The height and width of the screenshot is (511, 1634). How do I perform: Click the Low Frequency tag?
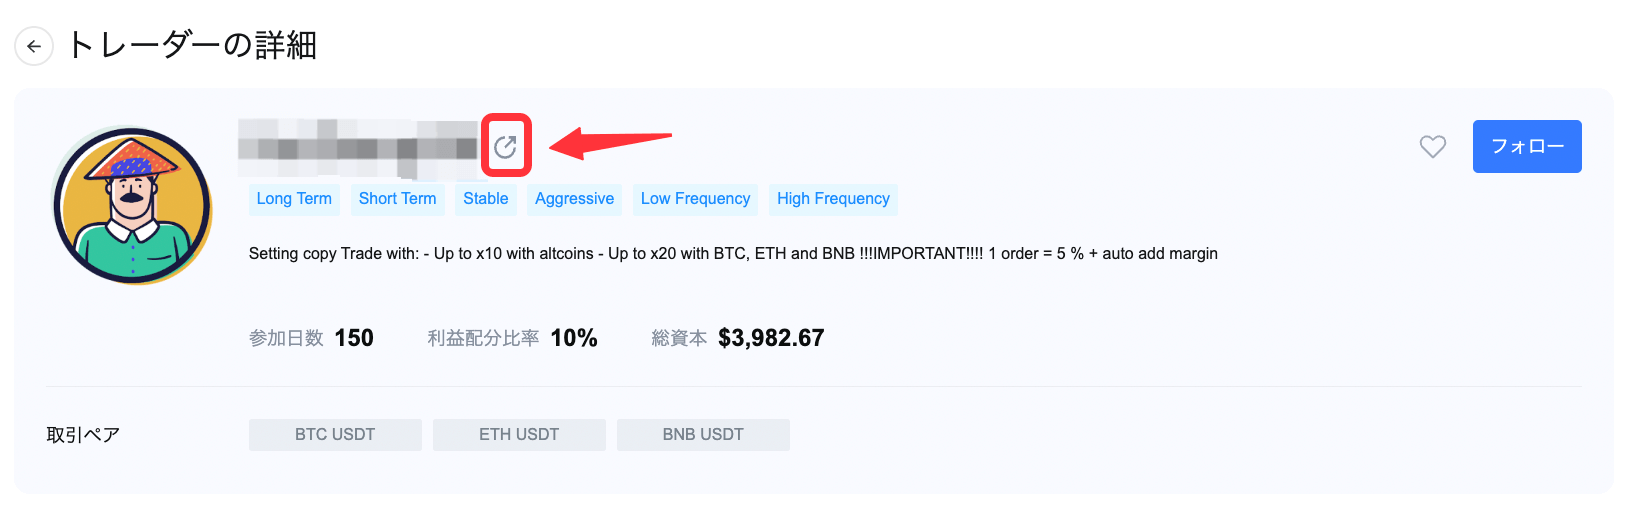tap(695, 199)
